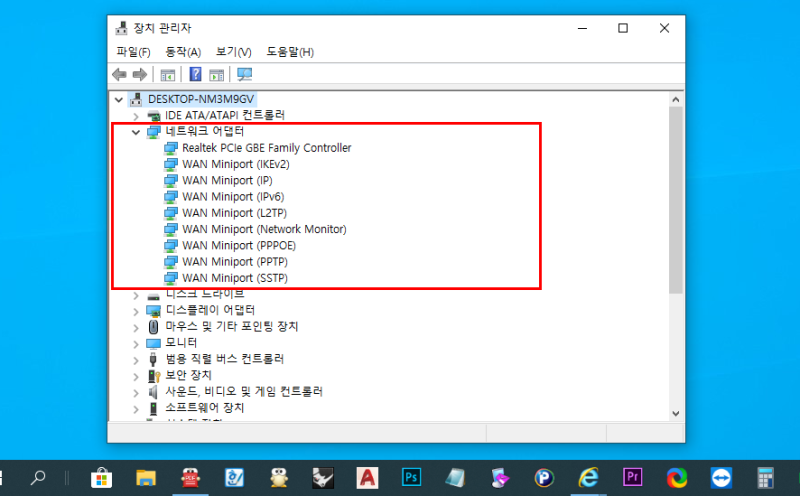Expand the 보안 장치 node
This screenshot has width=800, height=496.
click(x=136, y=376)
